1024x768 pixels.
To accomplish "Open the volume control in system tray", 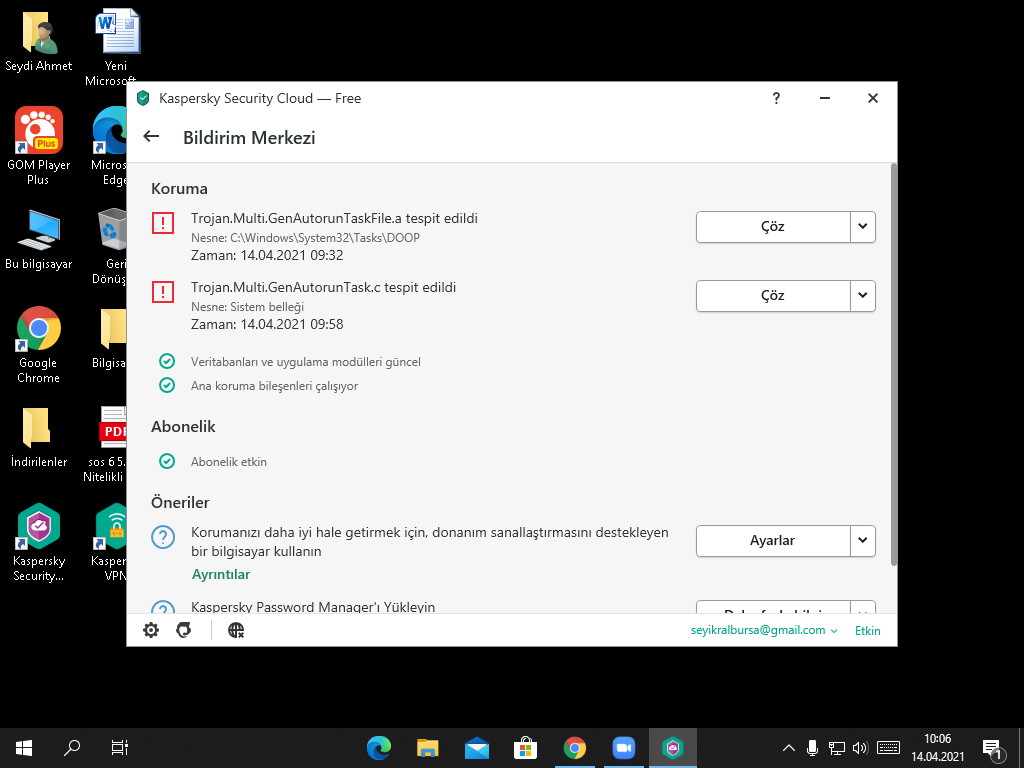I will point(860,748).
